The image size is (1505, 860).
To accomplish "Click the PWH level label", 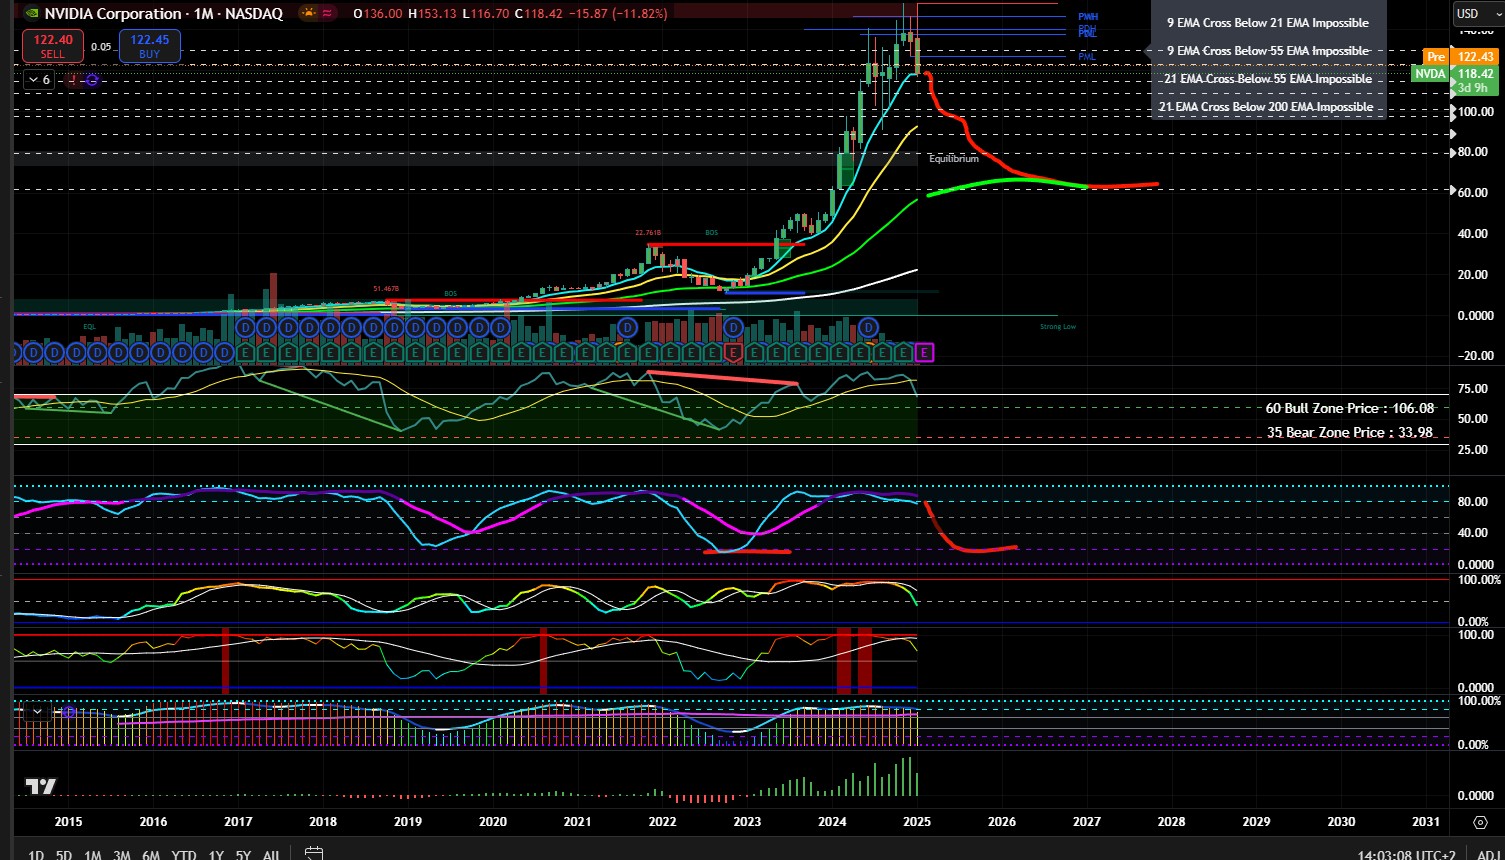I will [x=1088, y=17].
